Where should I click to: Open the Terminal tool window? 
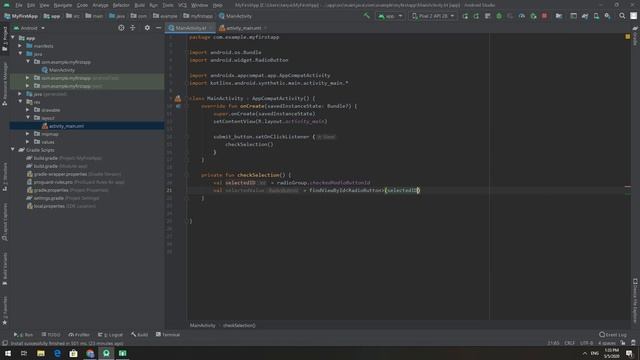pos(168,334)
